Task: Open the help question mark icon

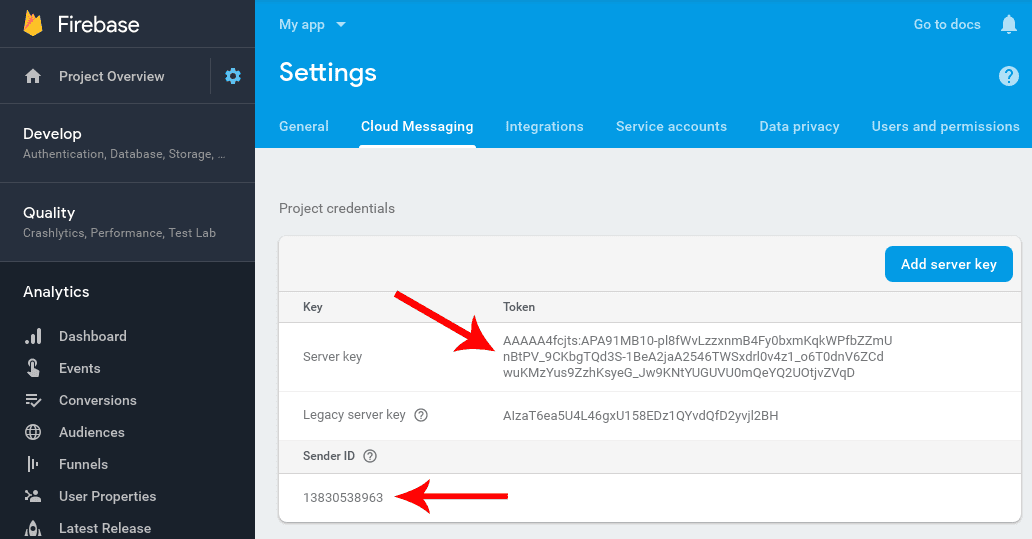Action: [x=1008, y=76]
